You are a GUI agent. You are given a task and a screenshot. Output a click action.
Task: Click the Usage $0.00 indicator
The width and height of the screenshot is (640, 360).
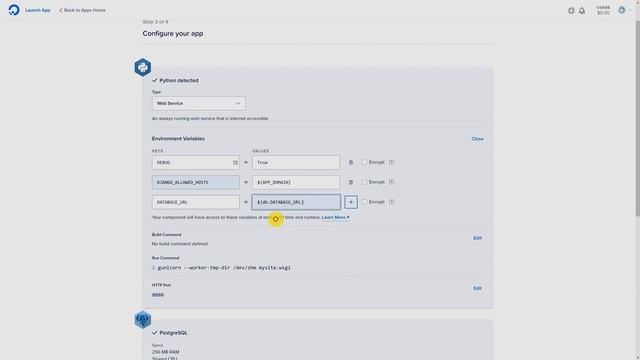tap(603, 10)
